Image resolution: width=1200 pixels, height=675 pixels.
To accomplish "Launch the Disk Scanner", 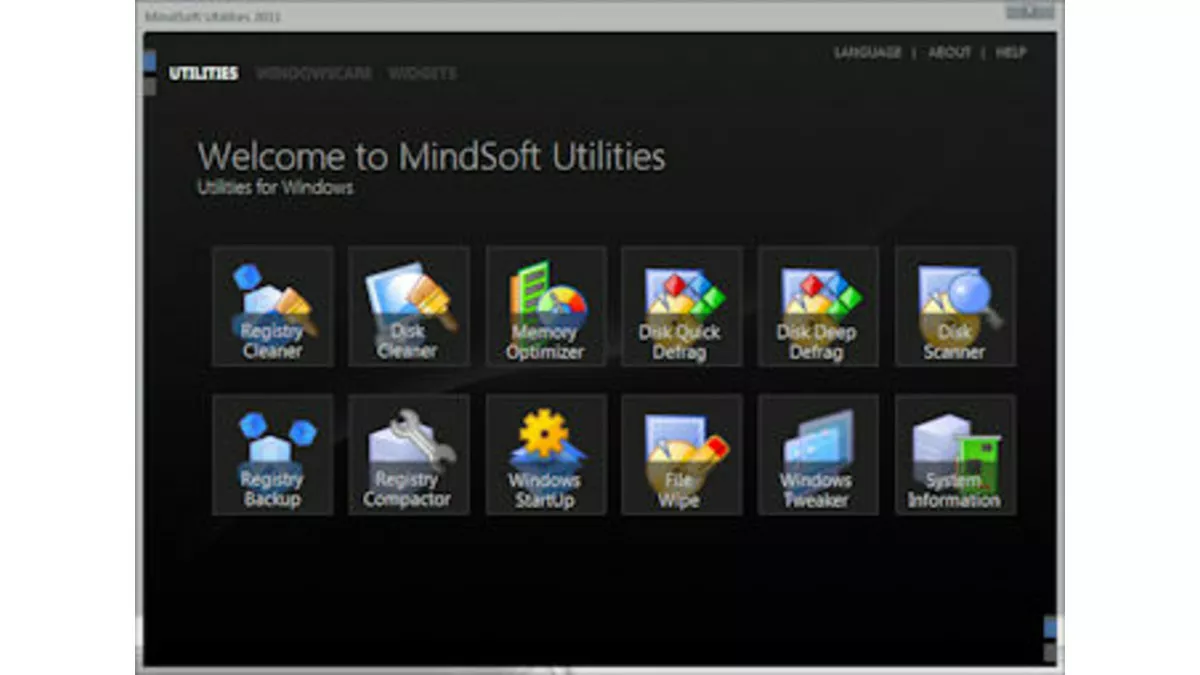I will coord(954,307).
